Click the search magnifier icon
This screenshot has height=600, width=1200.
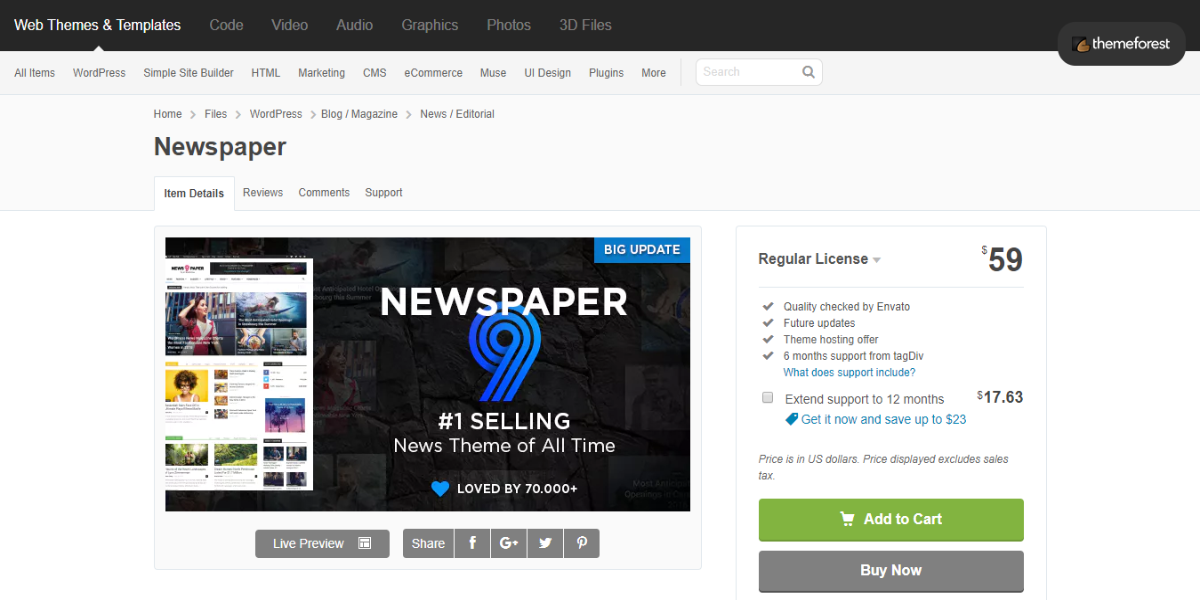[x=808, y=72]
